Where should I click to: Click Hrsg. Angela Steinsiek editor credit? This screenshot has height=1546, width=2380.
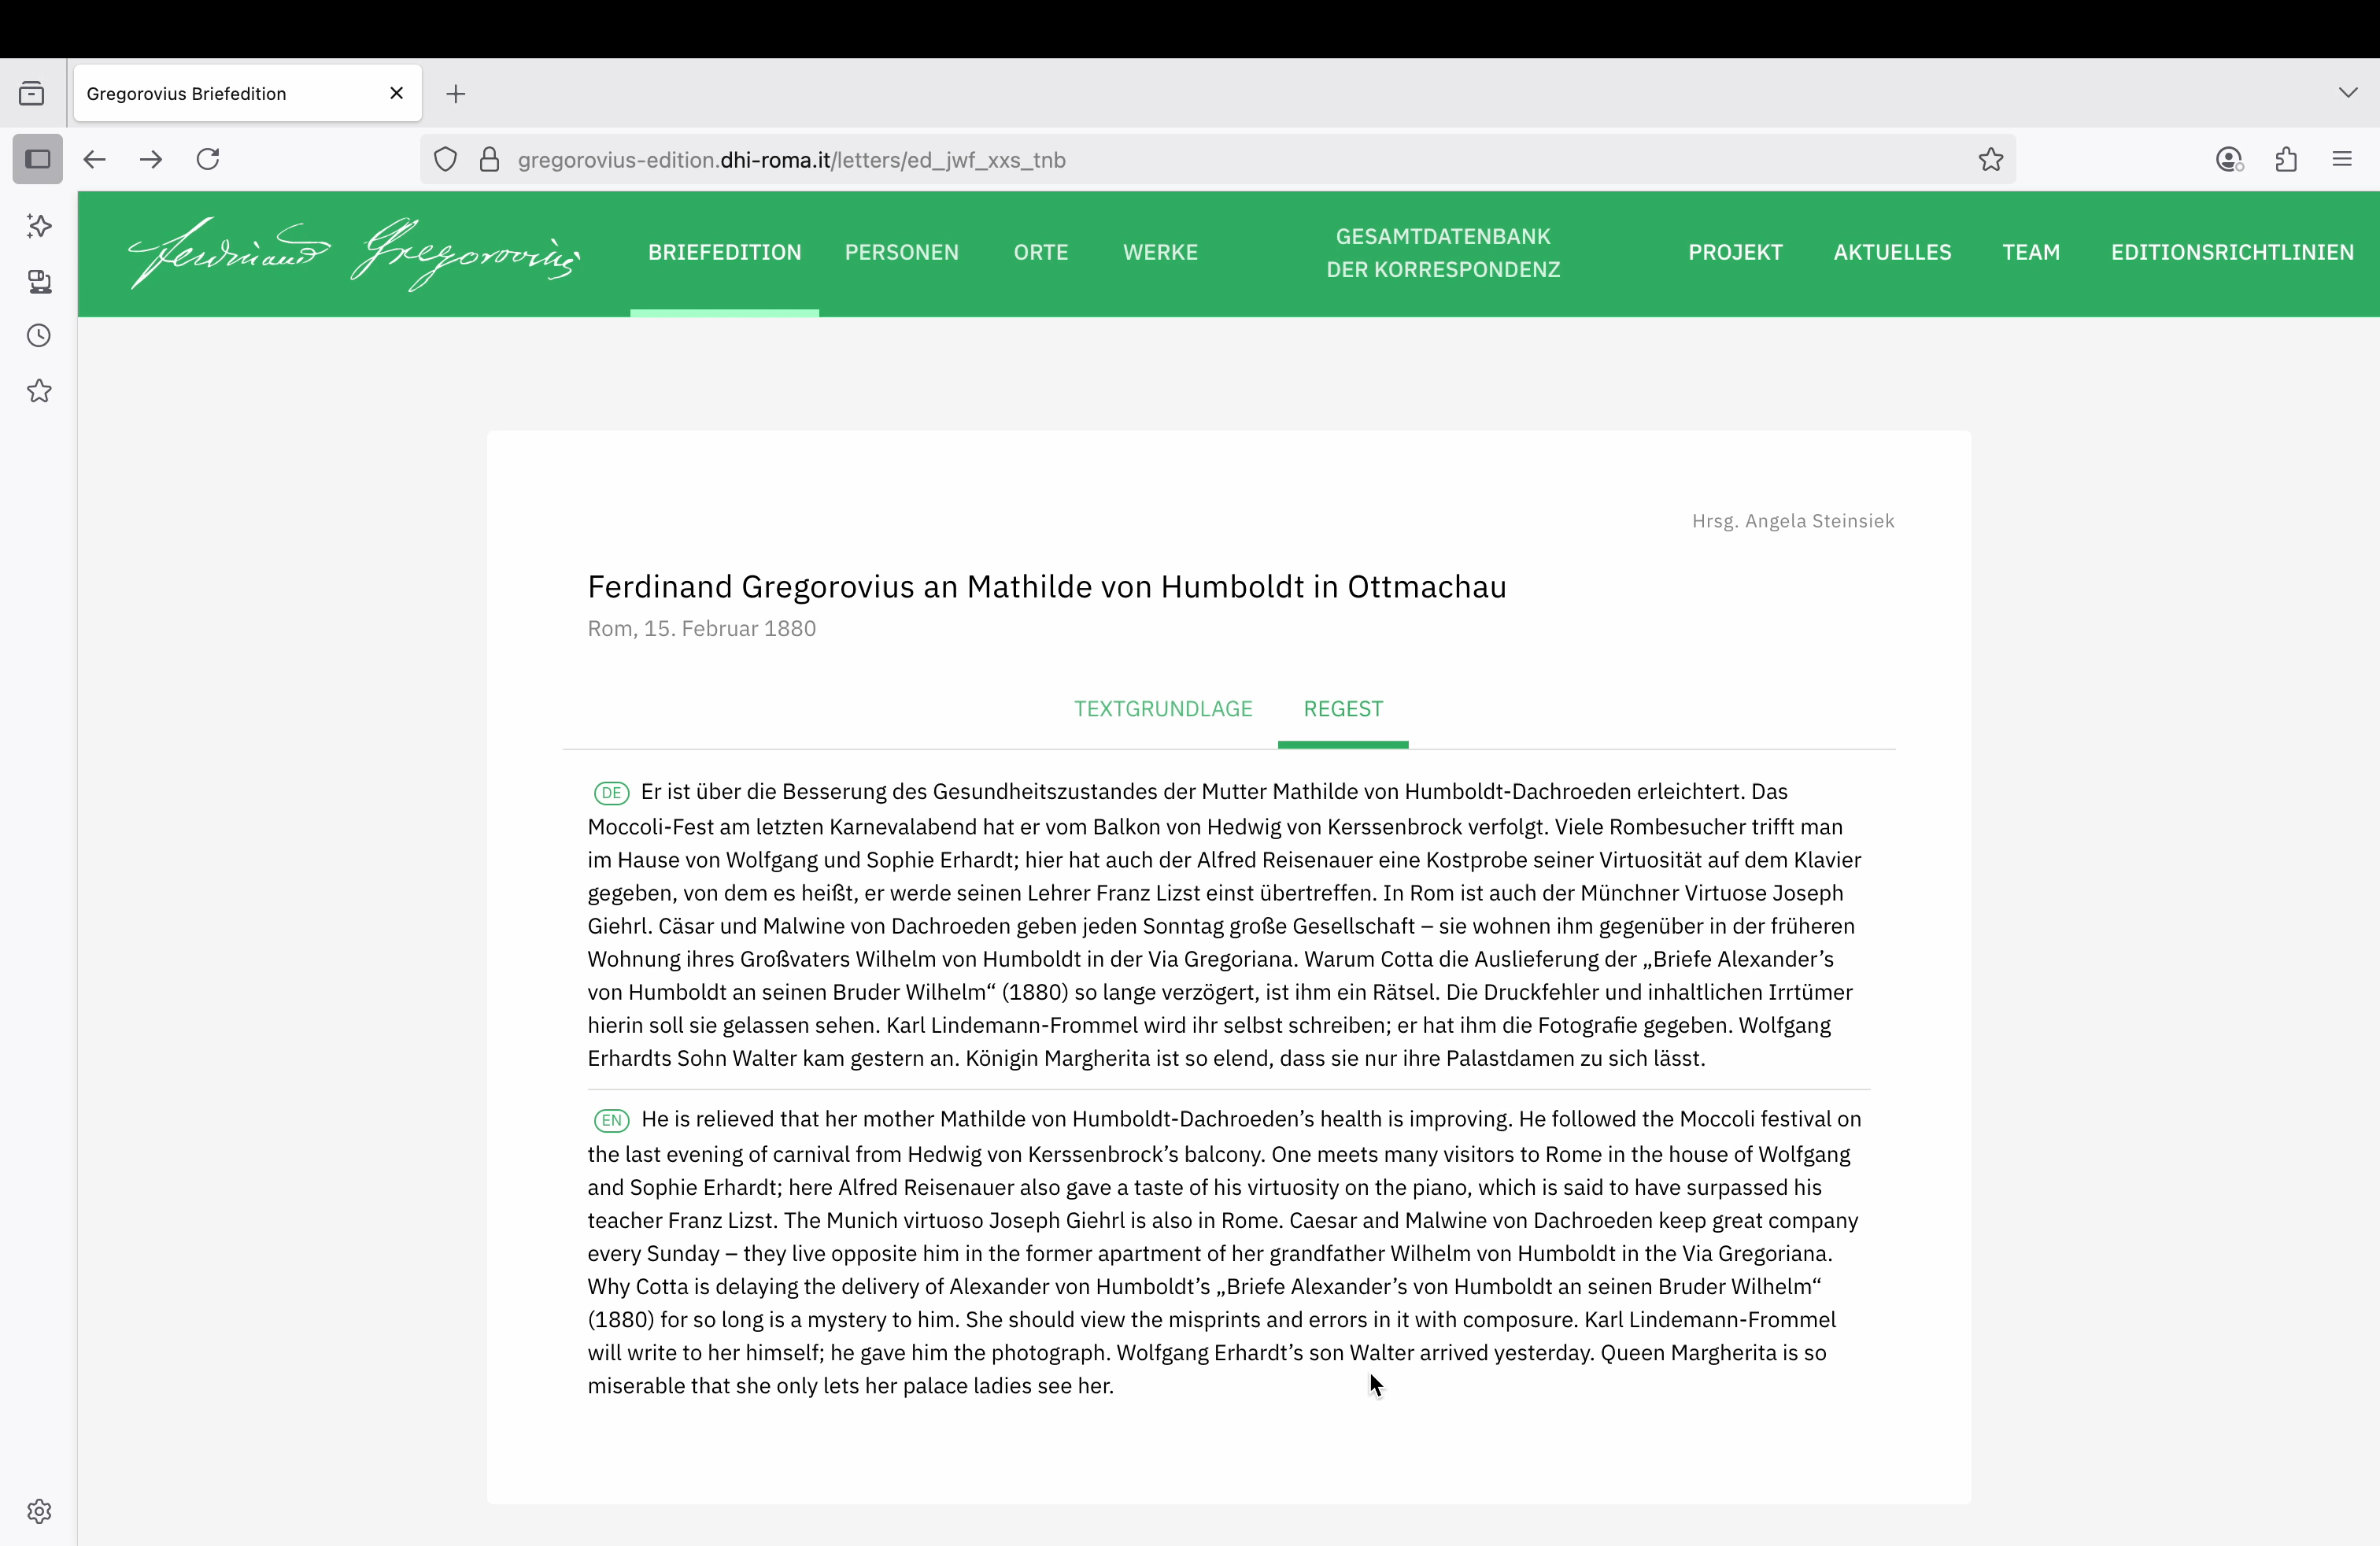1793,521
